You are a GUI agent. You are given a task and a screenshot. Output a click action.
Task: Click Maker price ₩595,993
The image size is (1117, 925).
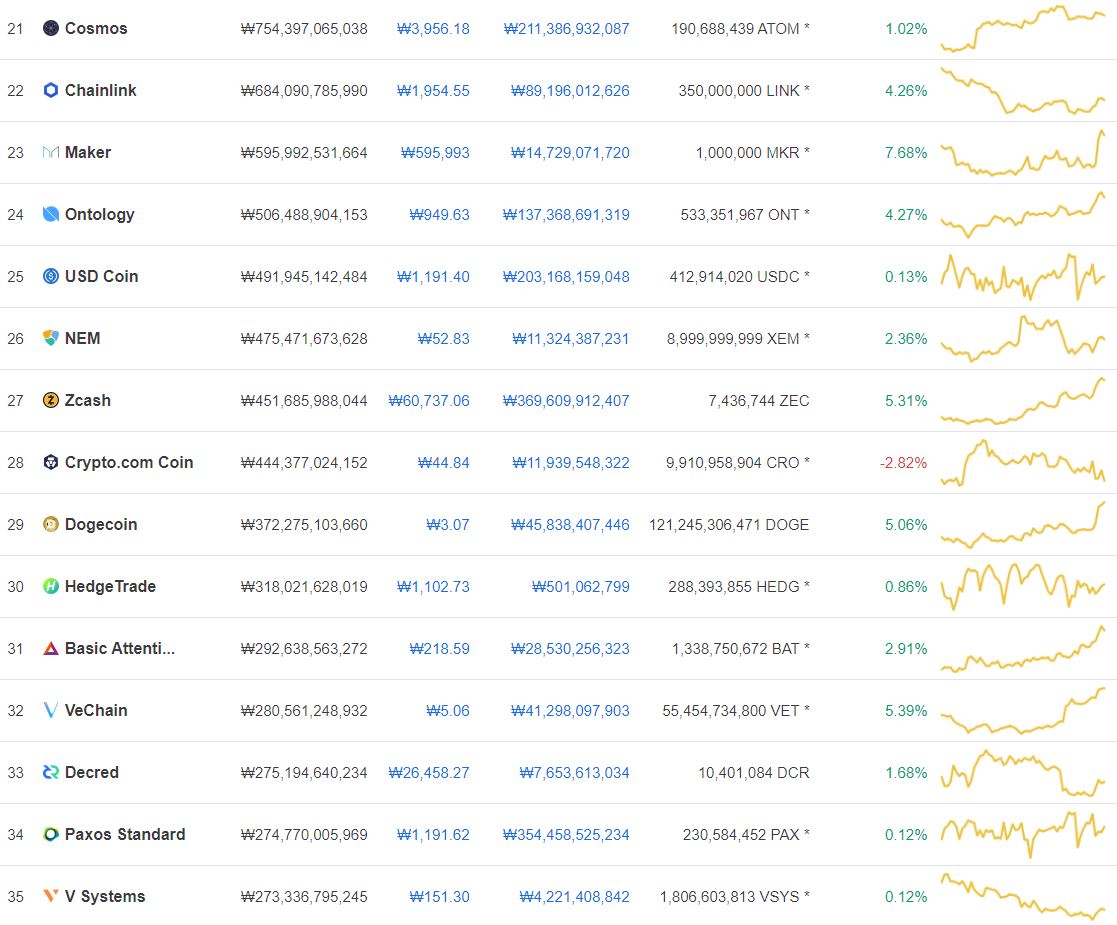point(435,153)
